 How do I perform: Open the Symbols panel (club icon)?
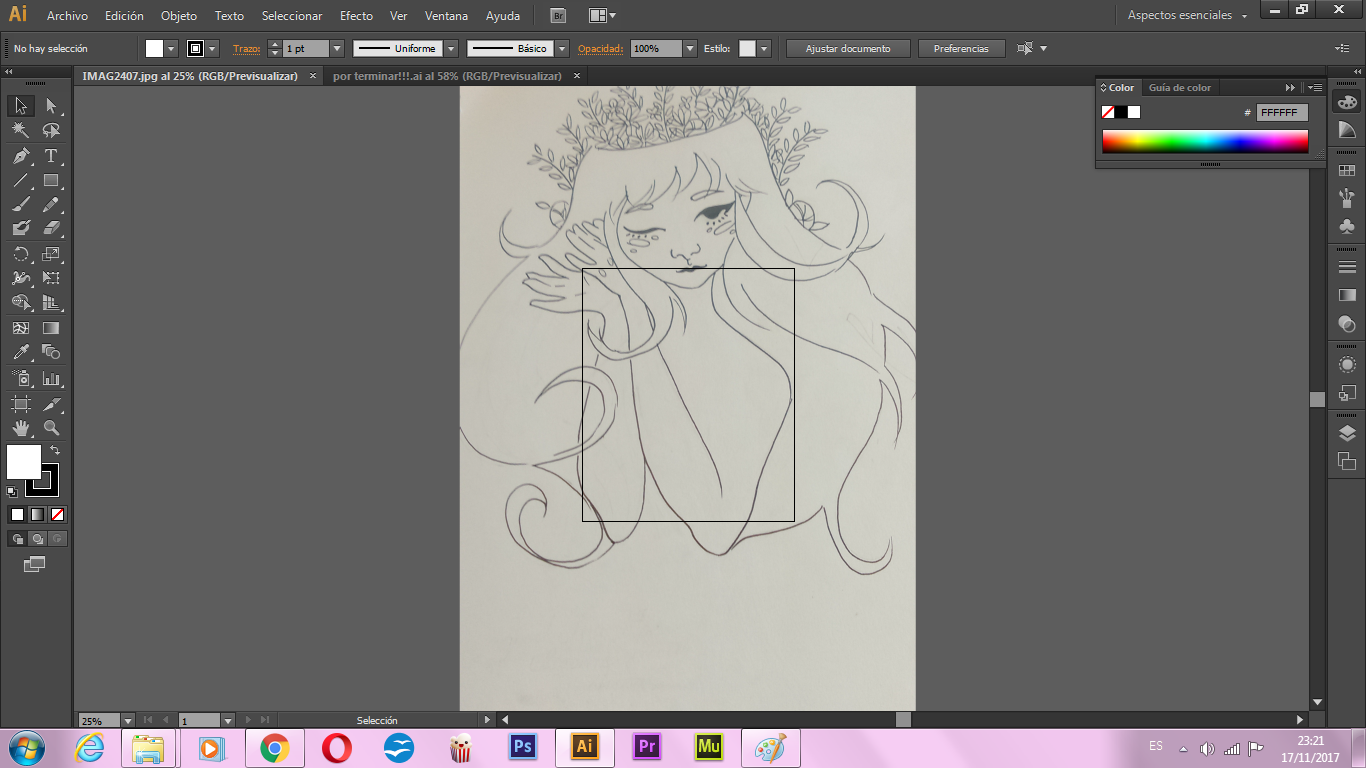click(x=1347, y=226)
